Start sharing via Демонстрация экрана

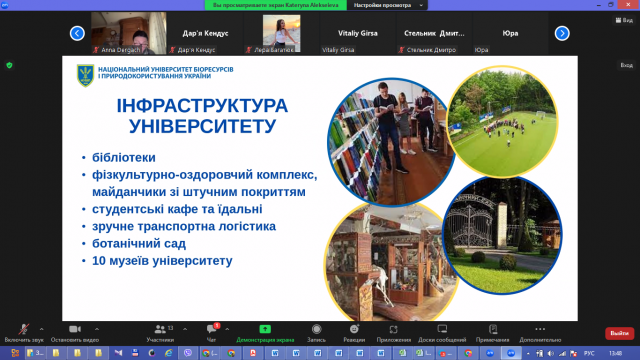click(x=265, y=333)
